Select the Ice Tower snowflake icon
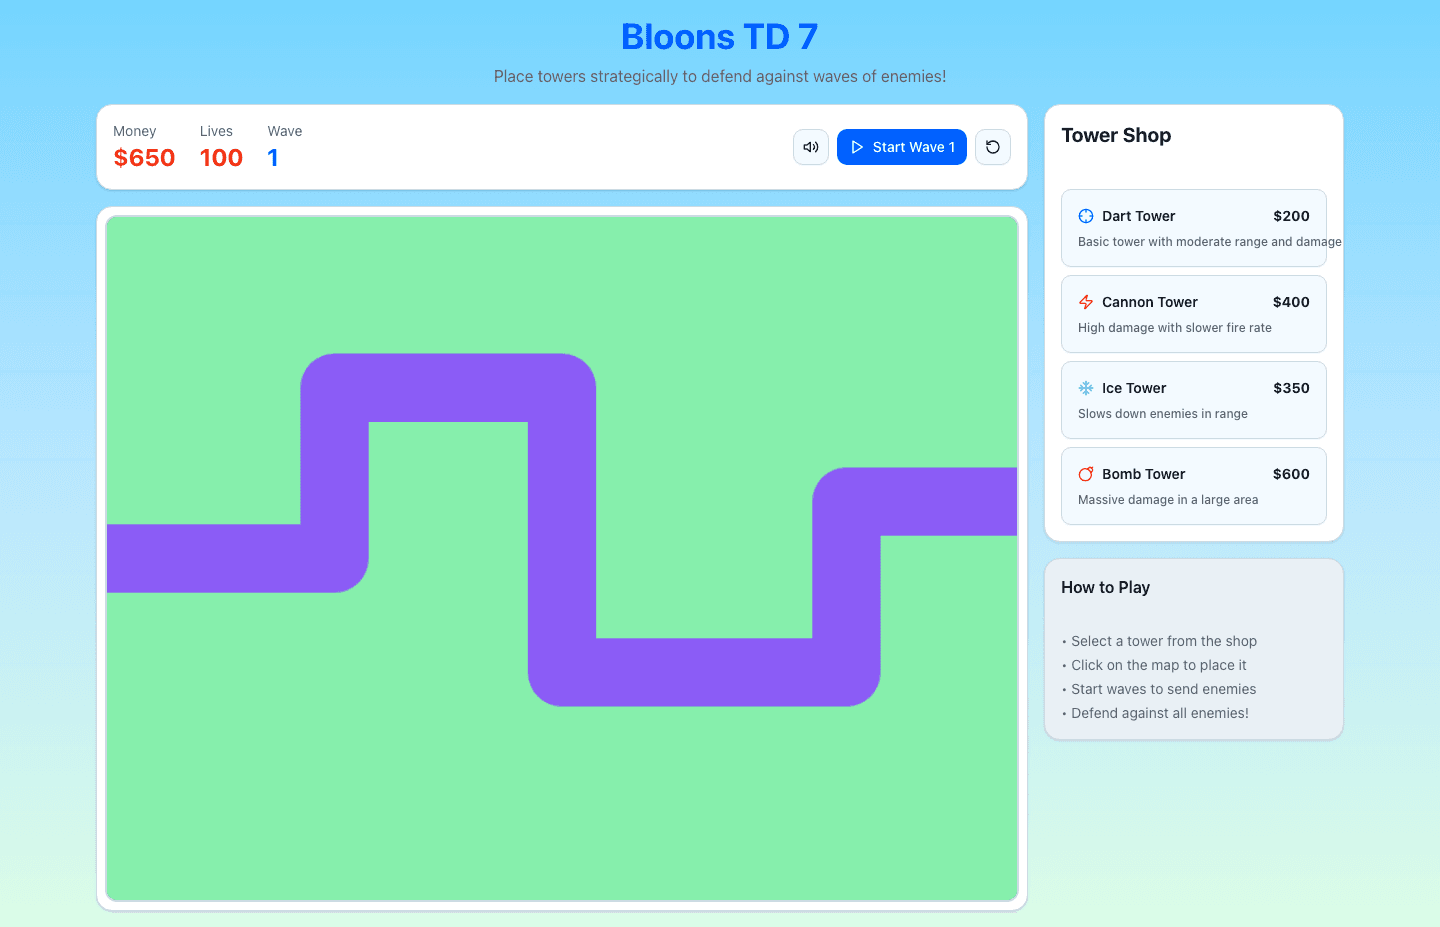This screenshot has height=927, width=1440. (x=1085, y=388)
